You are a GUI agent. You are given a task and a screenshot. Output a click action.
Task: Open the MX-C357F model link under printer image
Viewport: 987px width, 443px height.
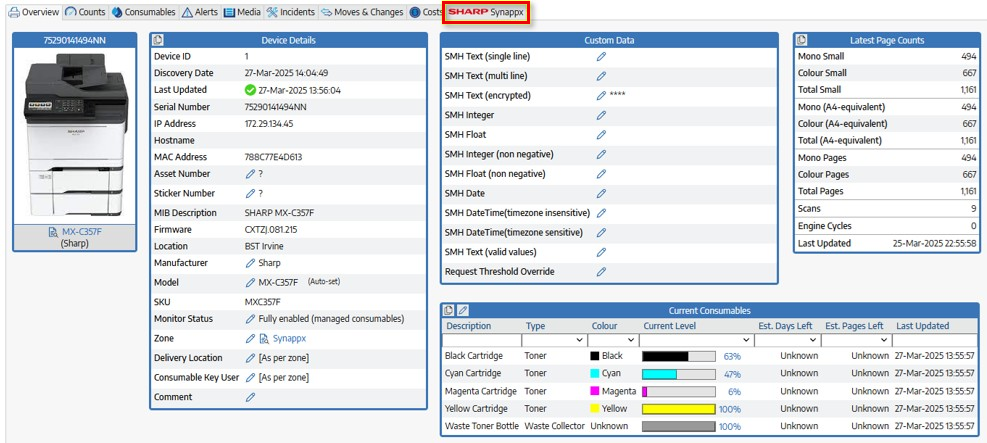click(83, 232)
